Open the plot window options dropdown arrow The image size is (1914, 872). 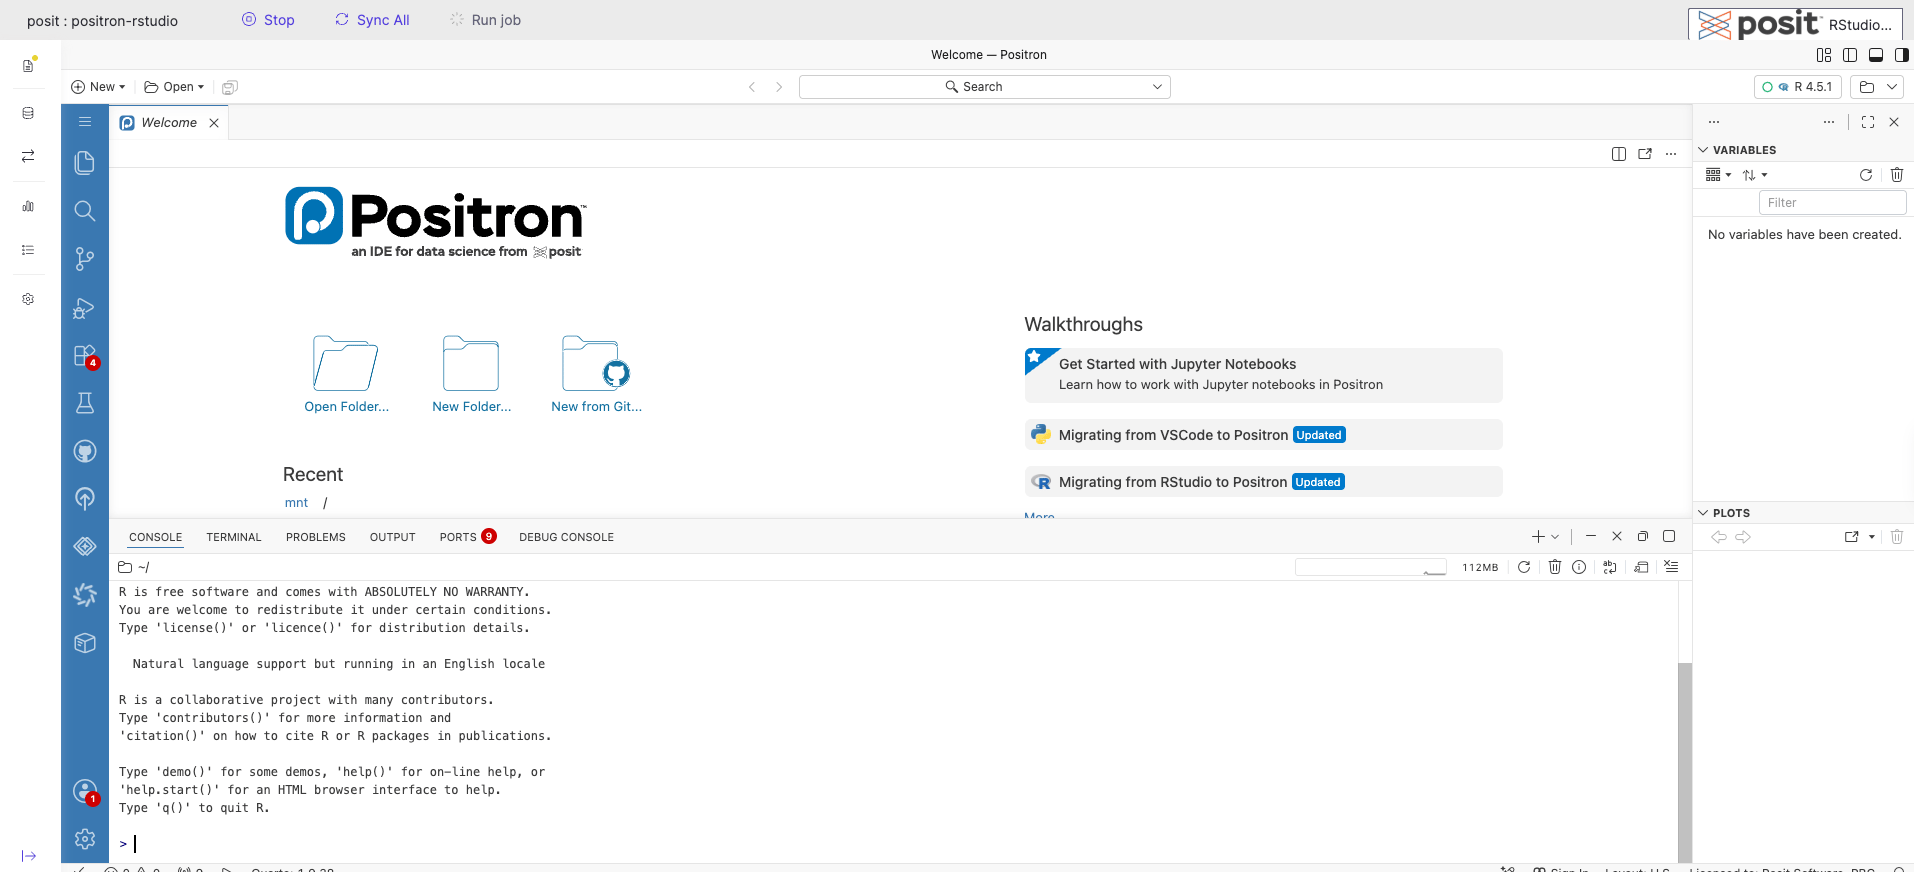tap(1872, 537)
